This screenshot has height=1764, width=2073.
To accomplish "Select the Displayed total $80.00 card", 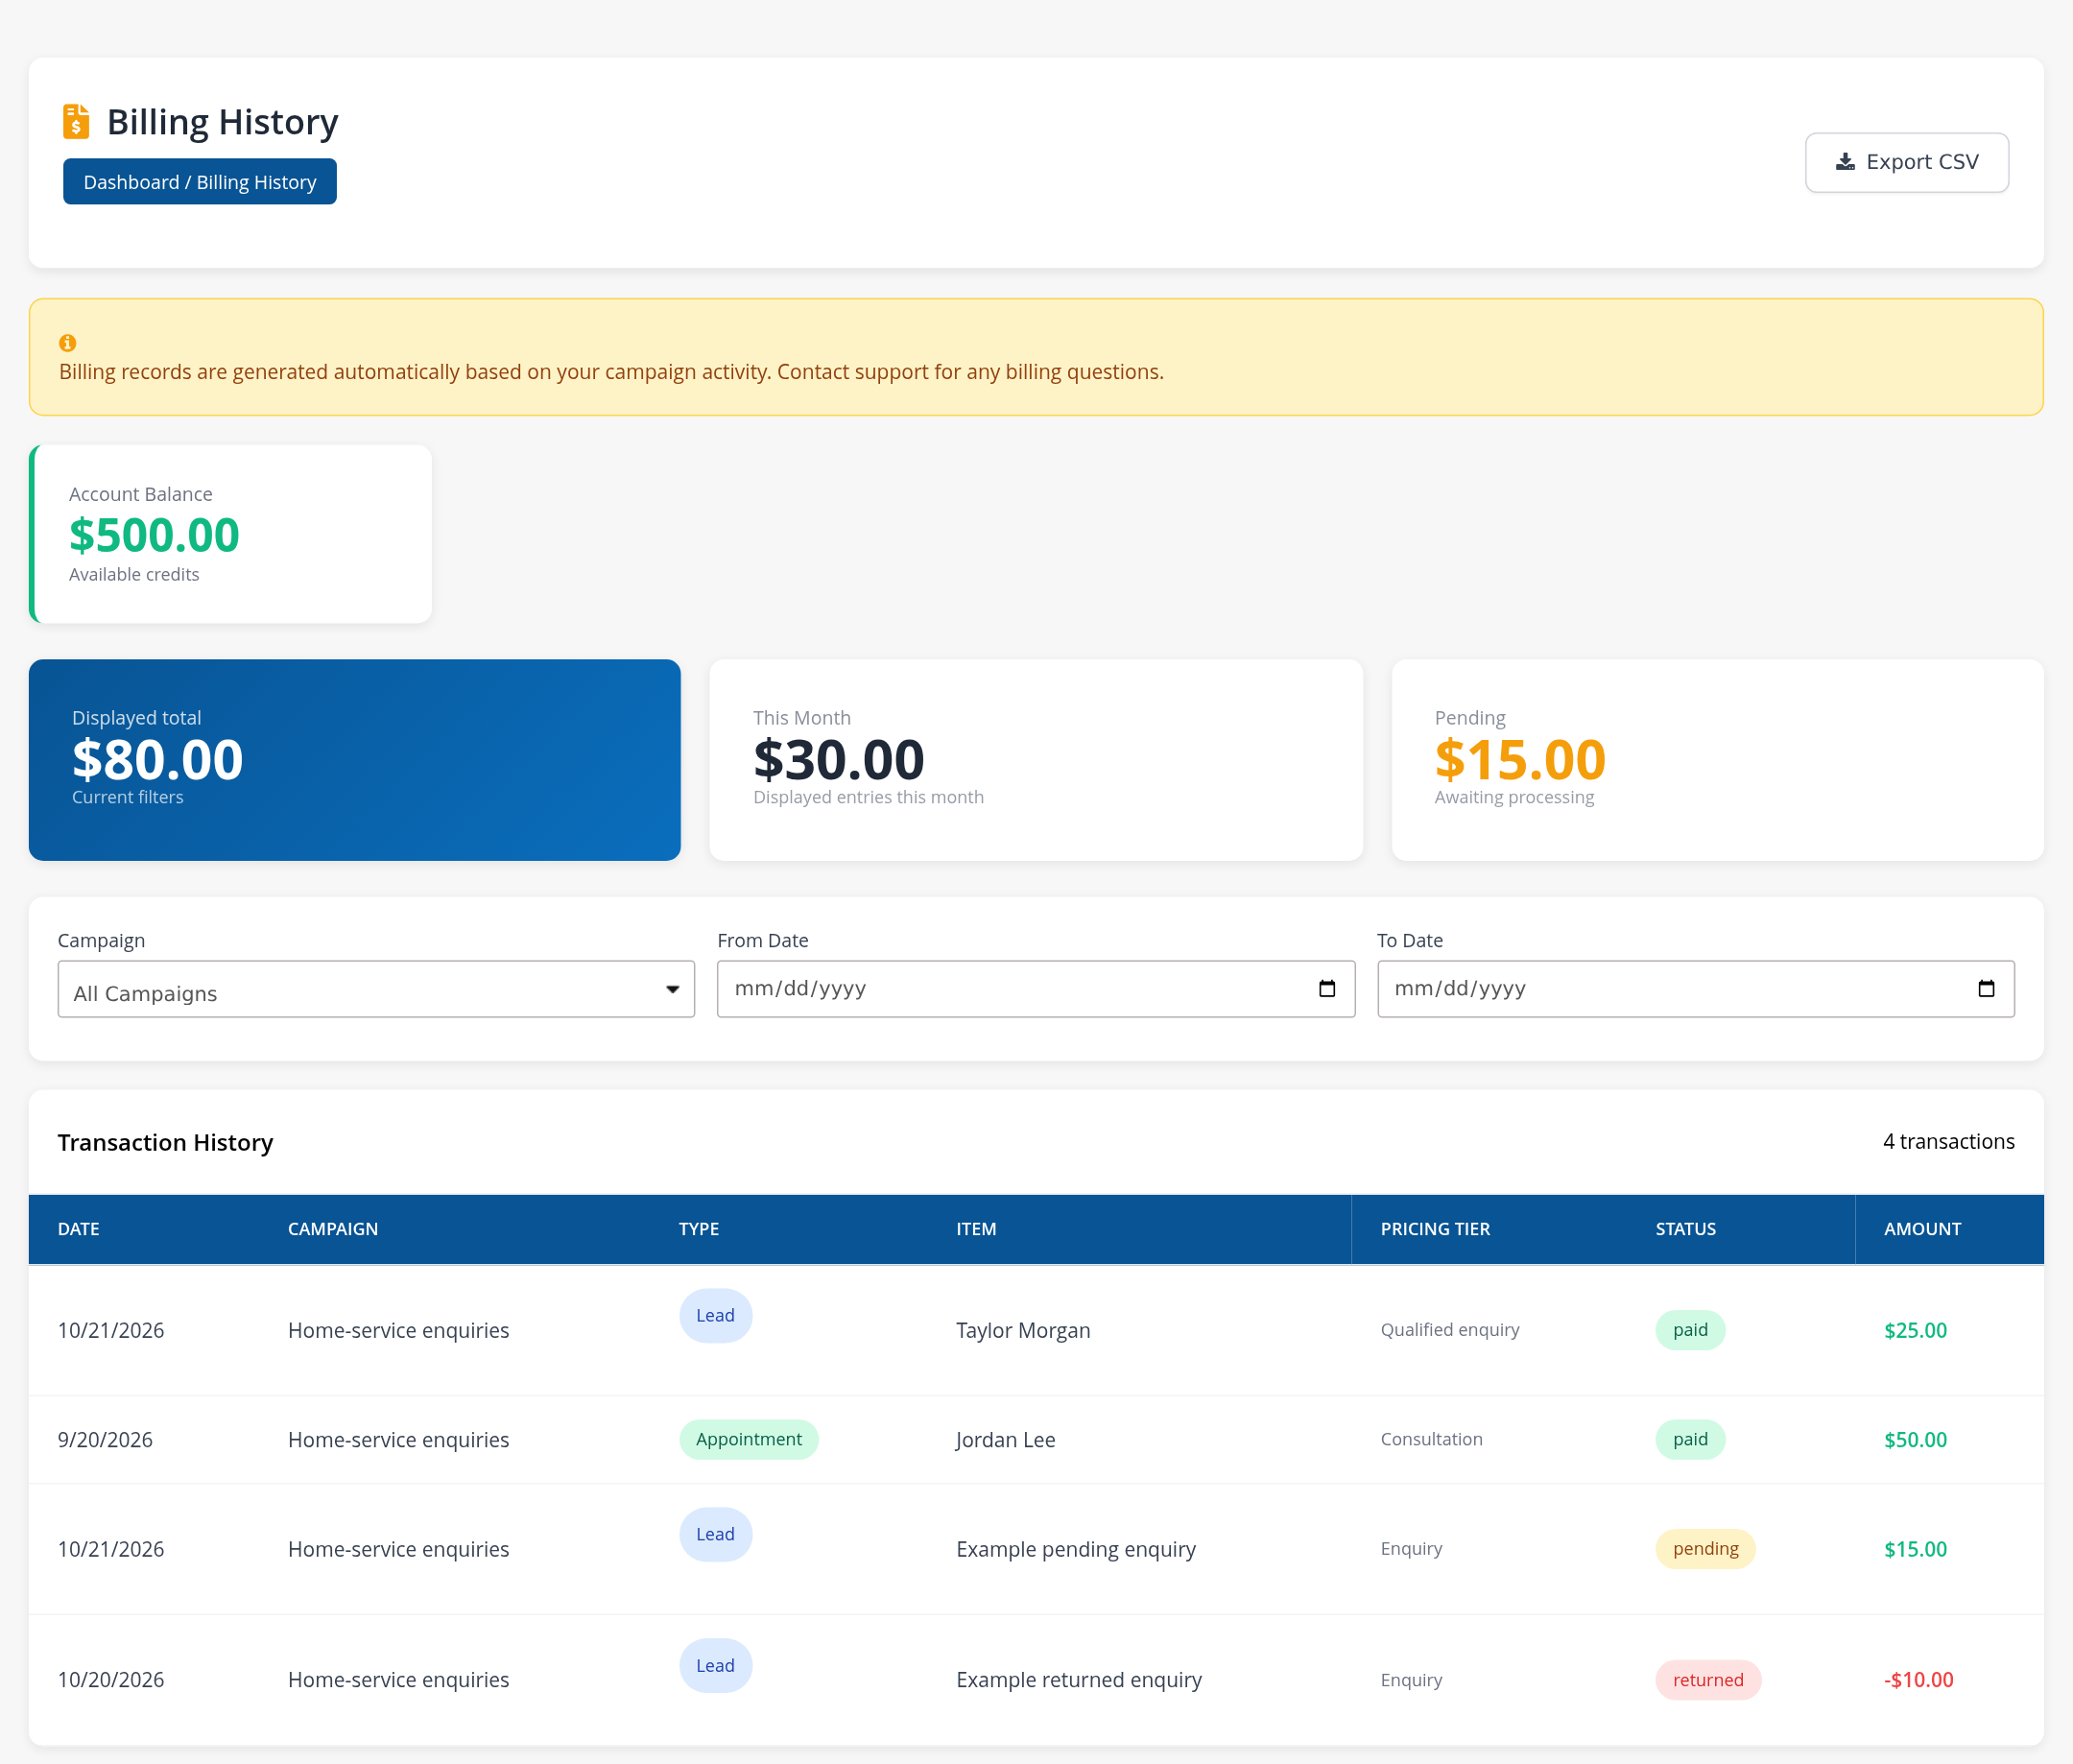I will (355, 760).
